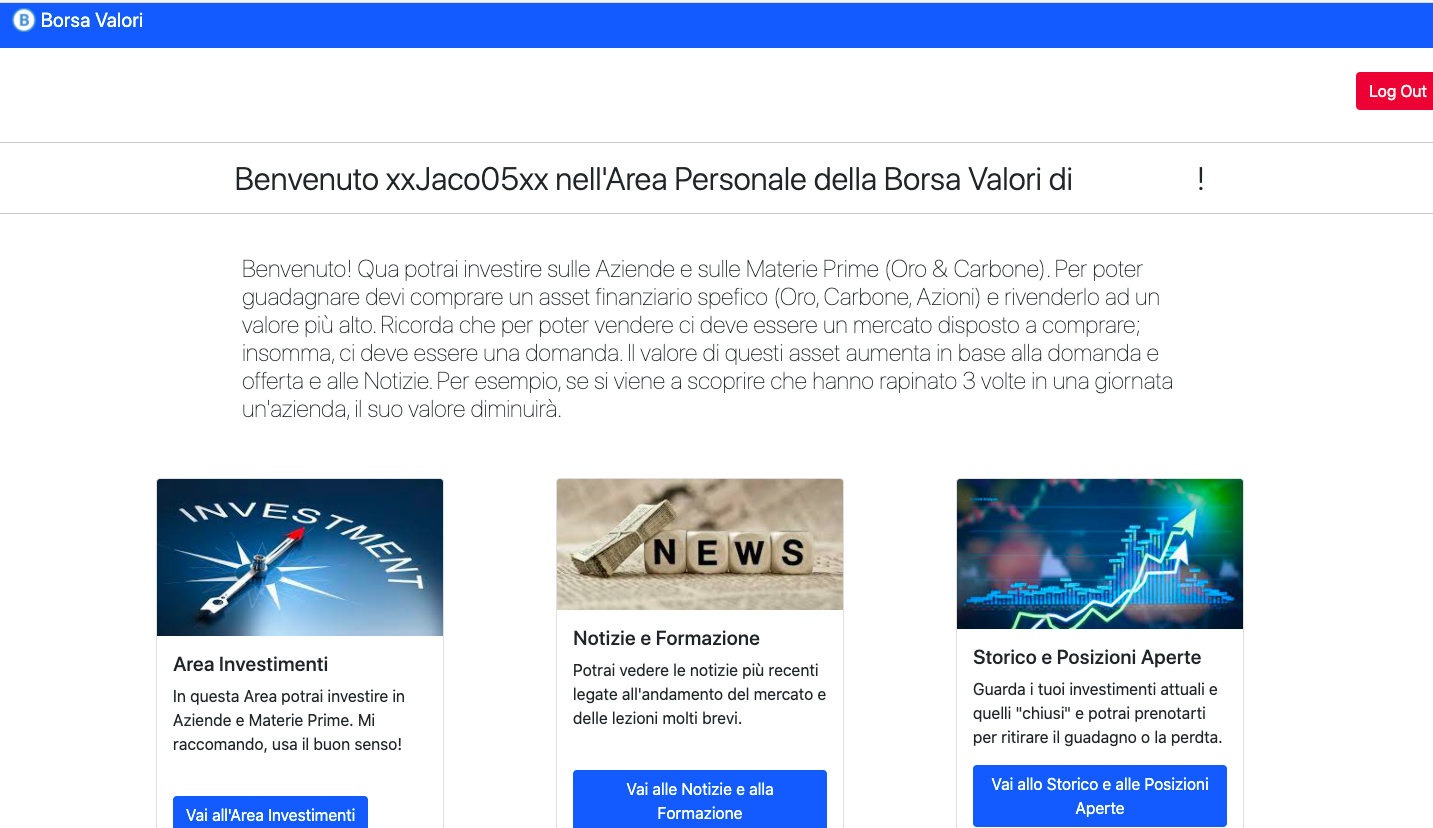Select the Area Investimenti card title
Viewport: 1433px width, 828px height.
coord(251,664)
